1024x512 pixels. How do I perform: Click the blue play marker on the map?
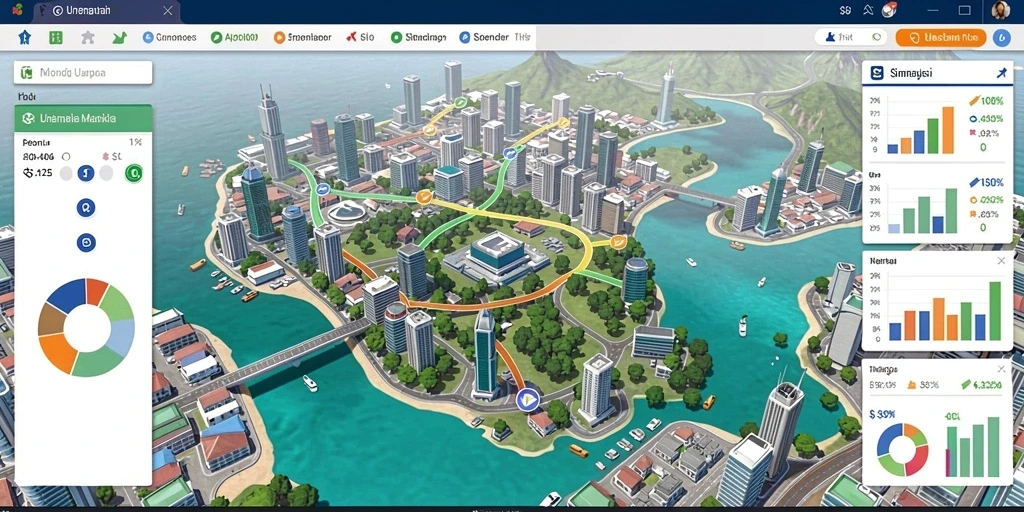tap(528, 399)
